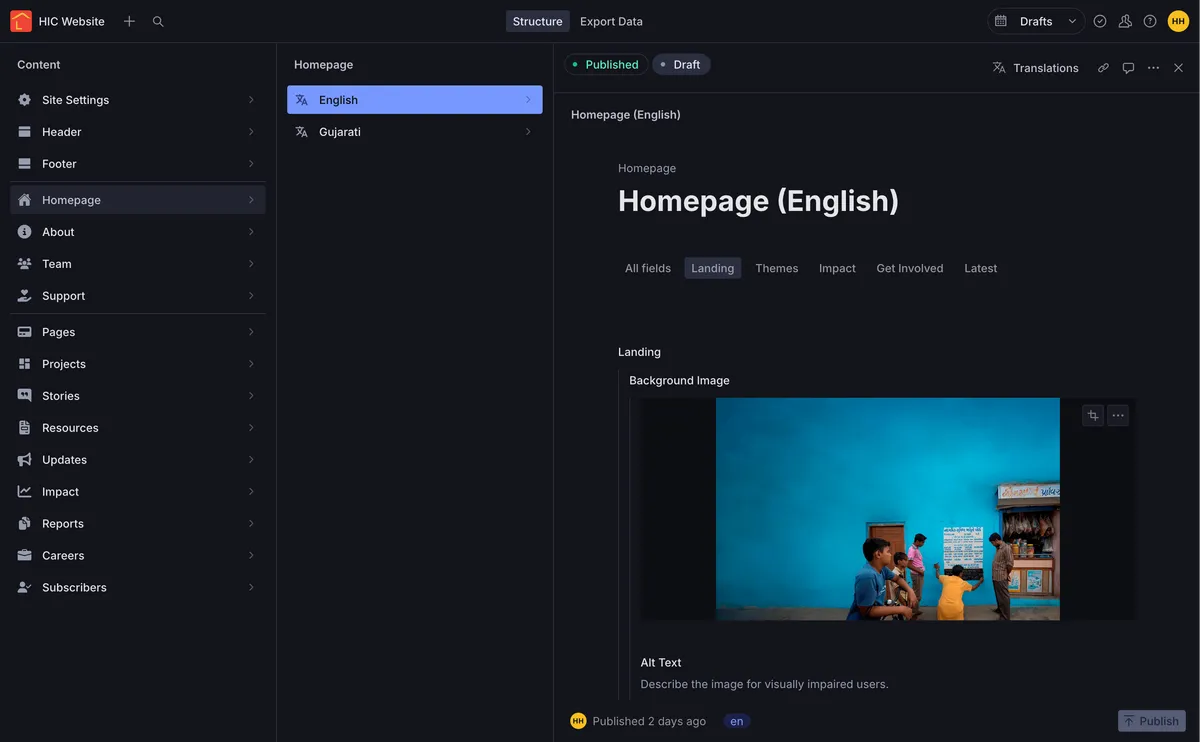The image size is (1200, 742).
Task: Crop the Background Image using its crop icon
Action: point(1092,414)
